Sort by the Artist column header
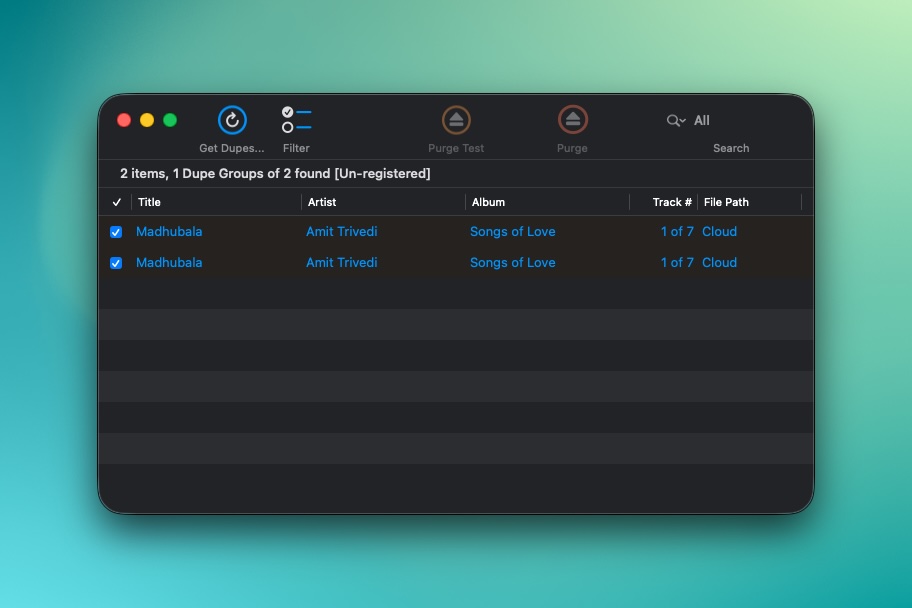This screenshot has width=912, height=608. 383,202
